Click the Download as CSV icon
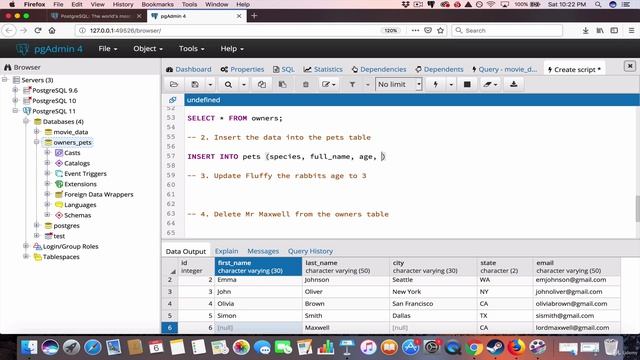 coord(513,84)
